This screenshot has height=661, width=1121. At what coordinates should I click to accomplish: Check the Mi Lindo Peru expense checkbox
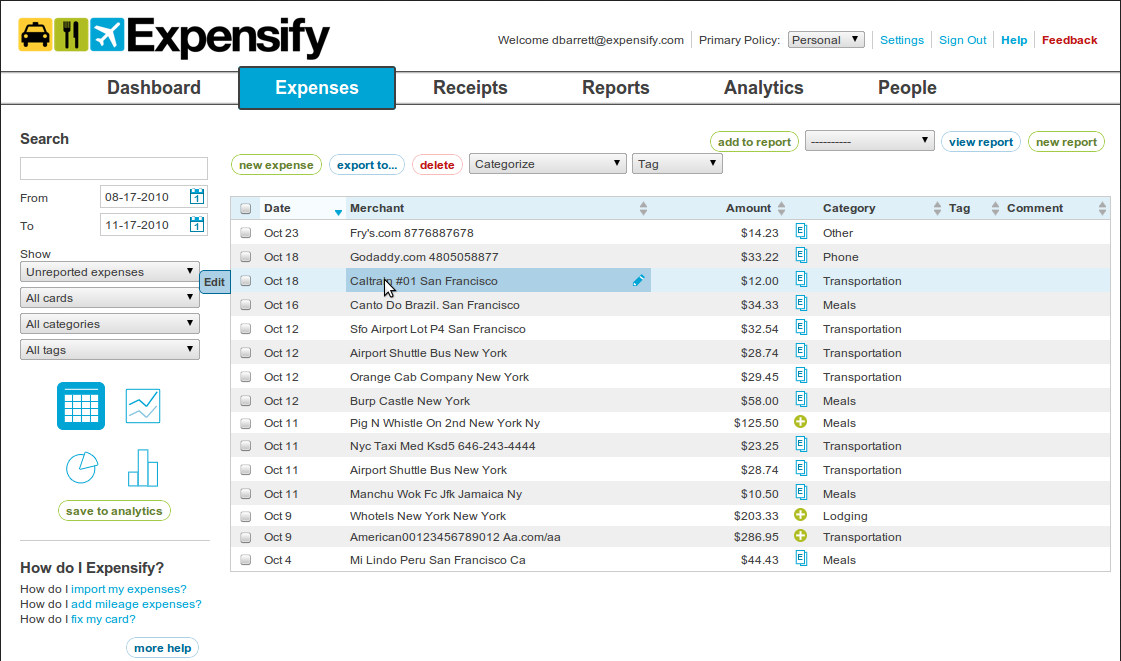click(245, 559)
